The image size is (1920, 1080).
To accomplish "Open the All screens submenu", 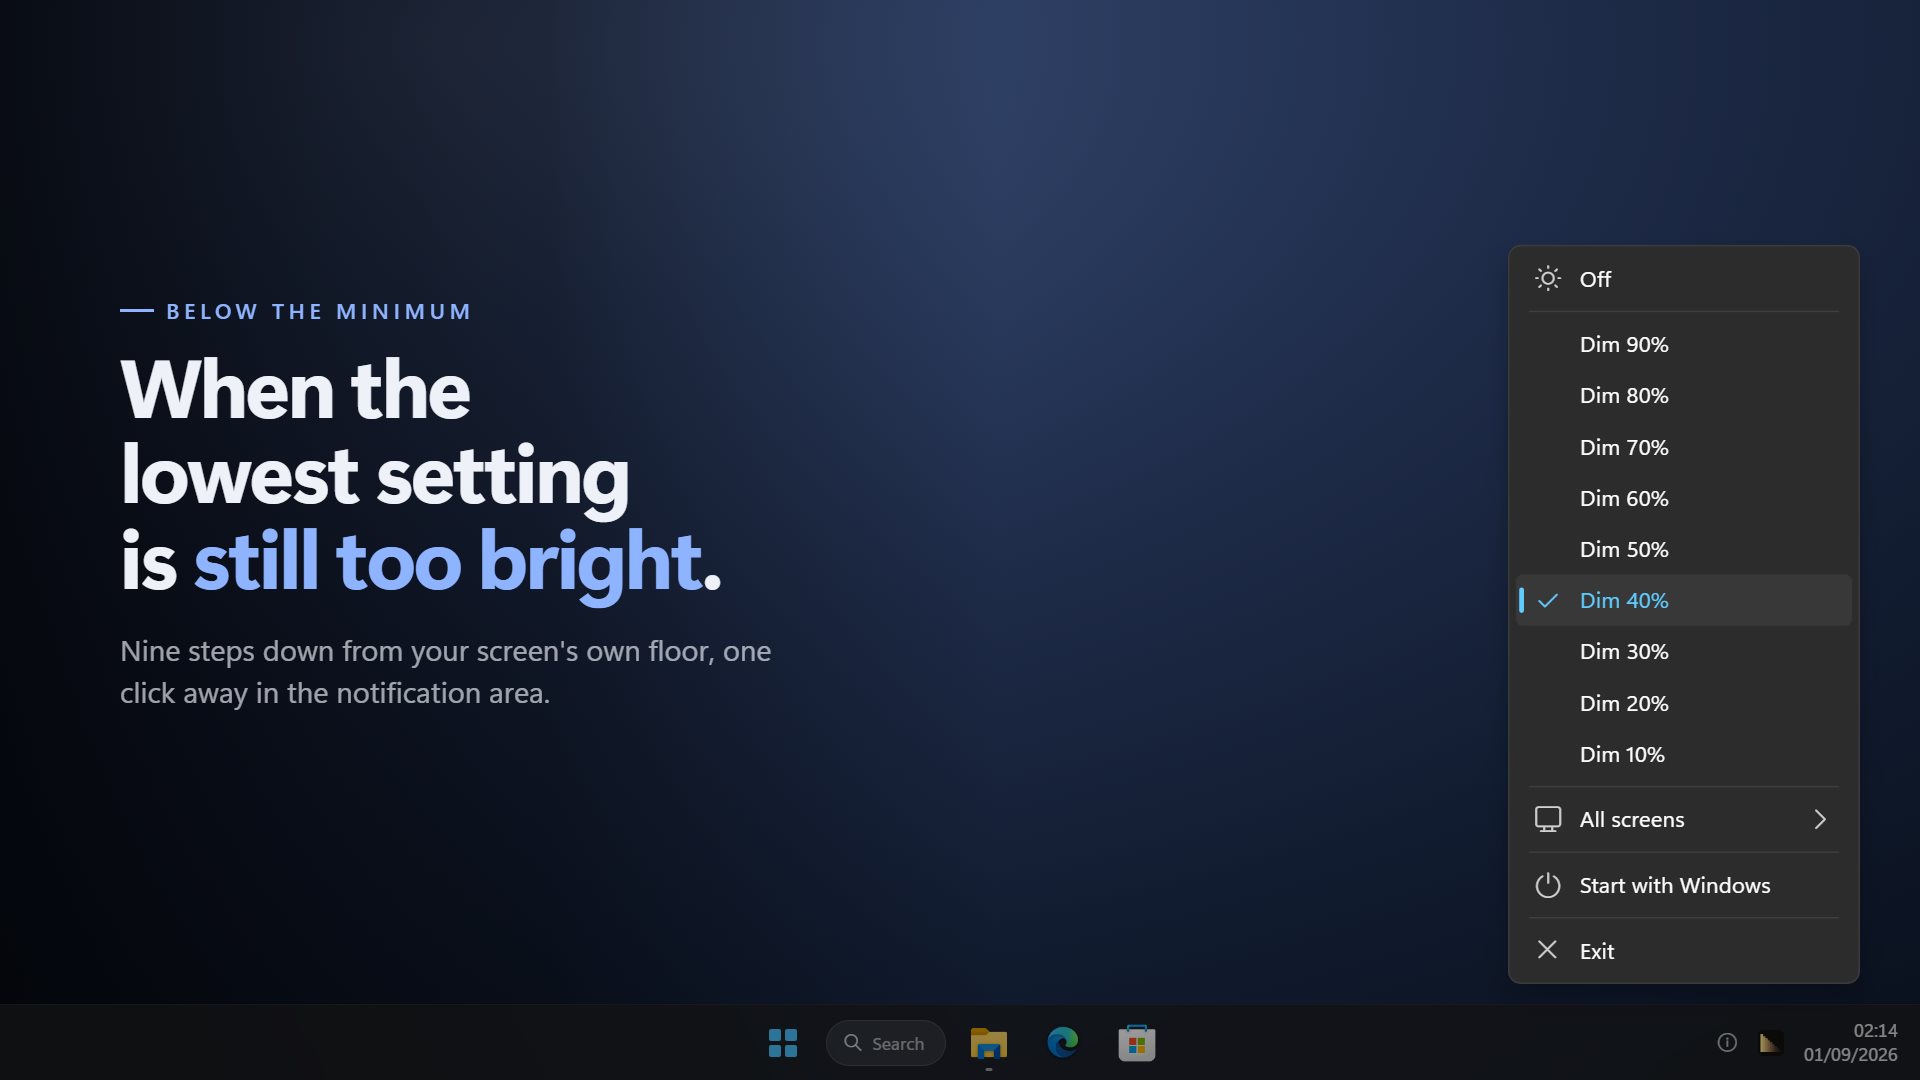I will point(1684,819).
